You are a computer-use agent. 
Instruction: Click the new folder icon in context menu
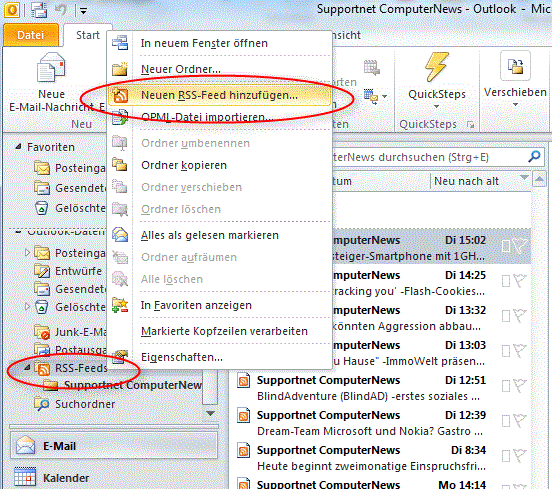coord(120,69)
